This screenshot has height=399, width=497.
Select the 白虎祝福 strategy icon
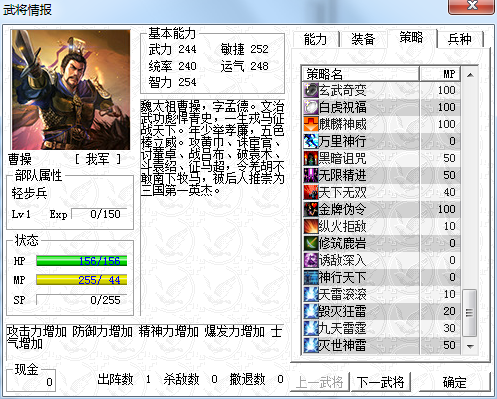click(311, 107)
